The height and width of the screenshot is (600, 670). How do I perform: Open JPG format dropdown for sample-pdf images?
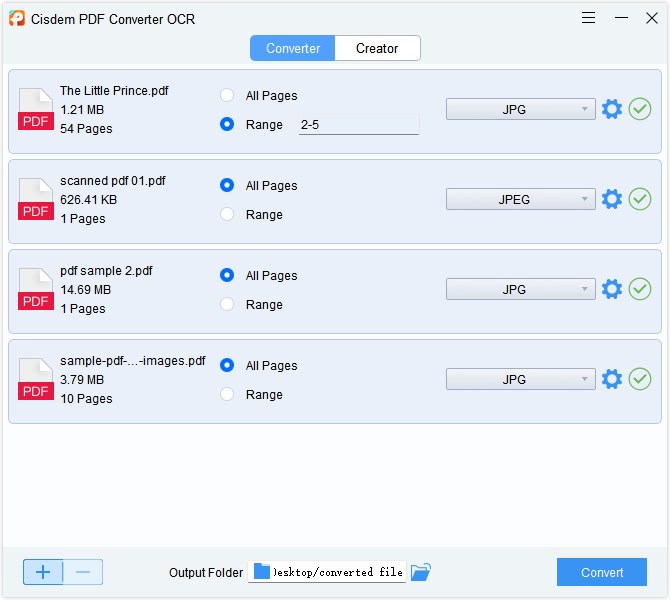click(x=520, y=379)
